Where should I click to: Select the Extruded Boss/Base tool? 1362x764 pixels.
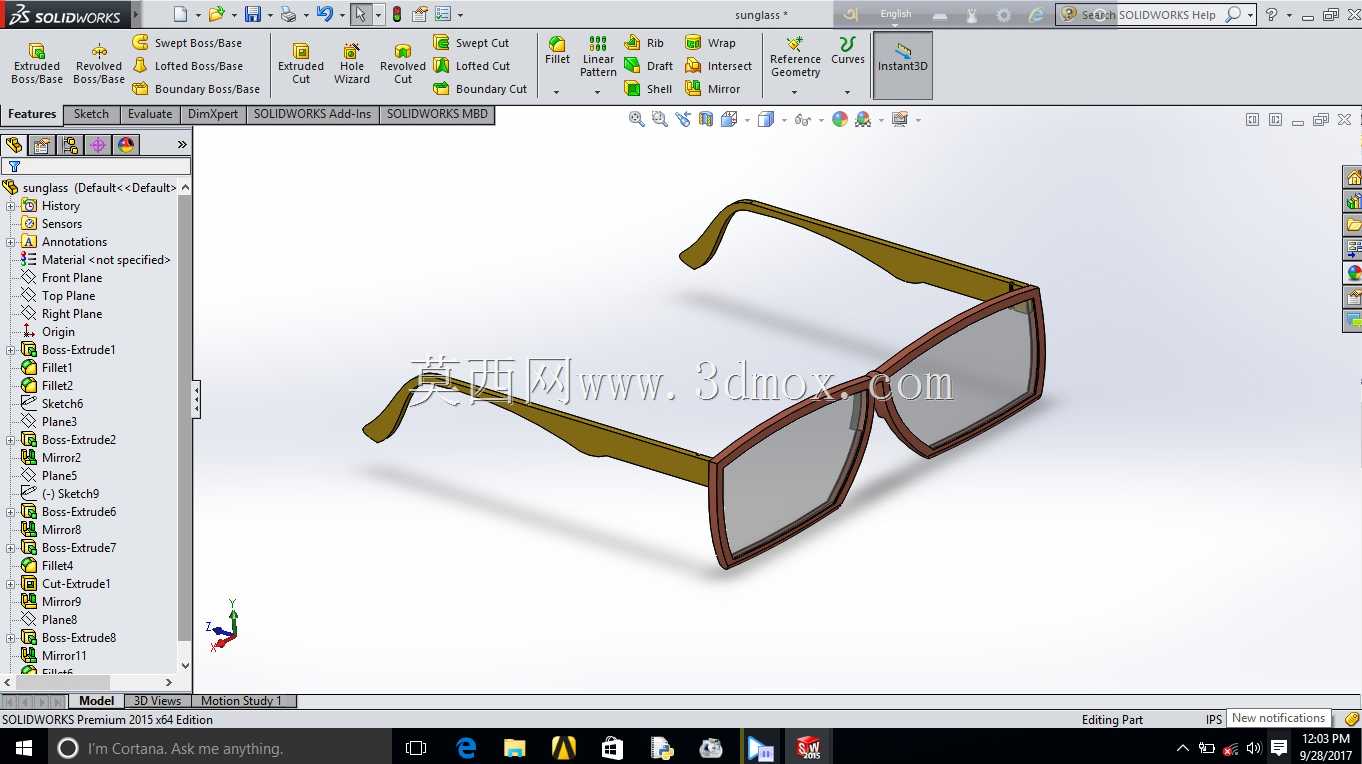pos(37,63)
